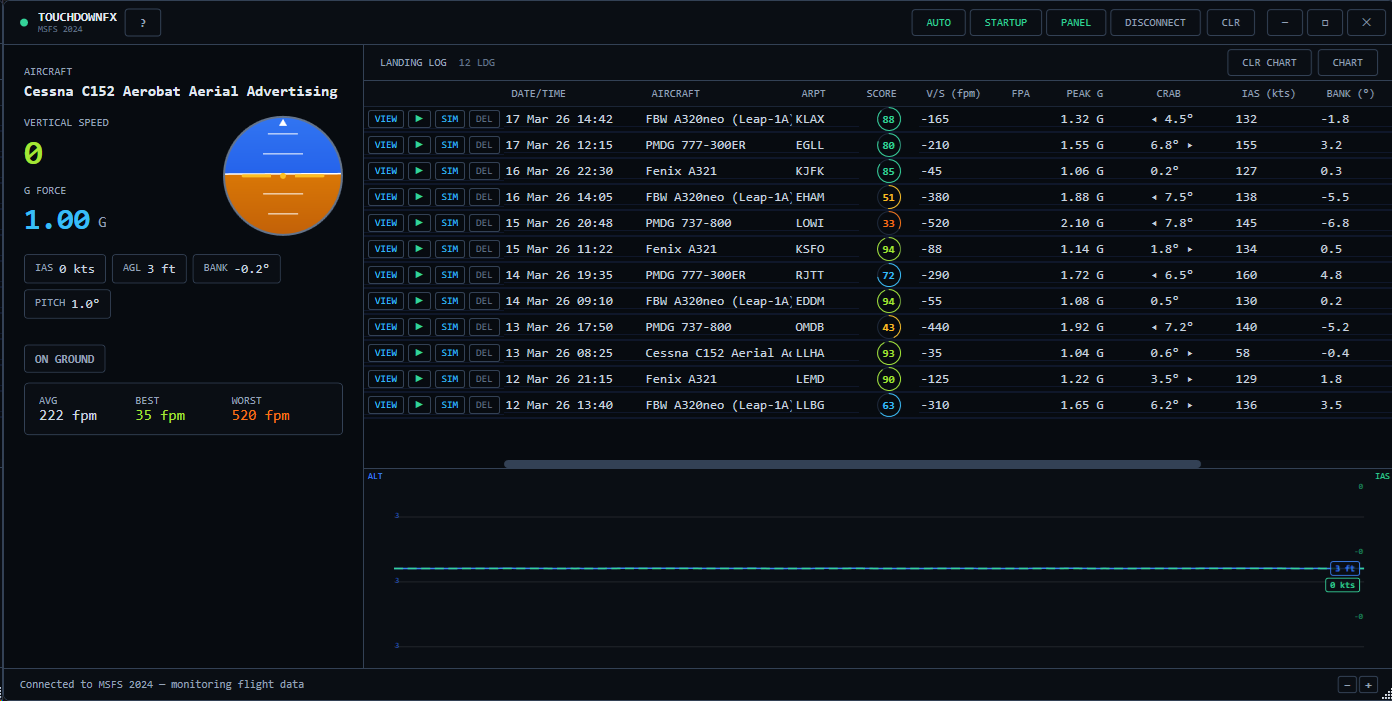Toggle STARTUP launch option

[1006, 22]
